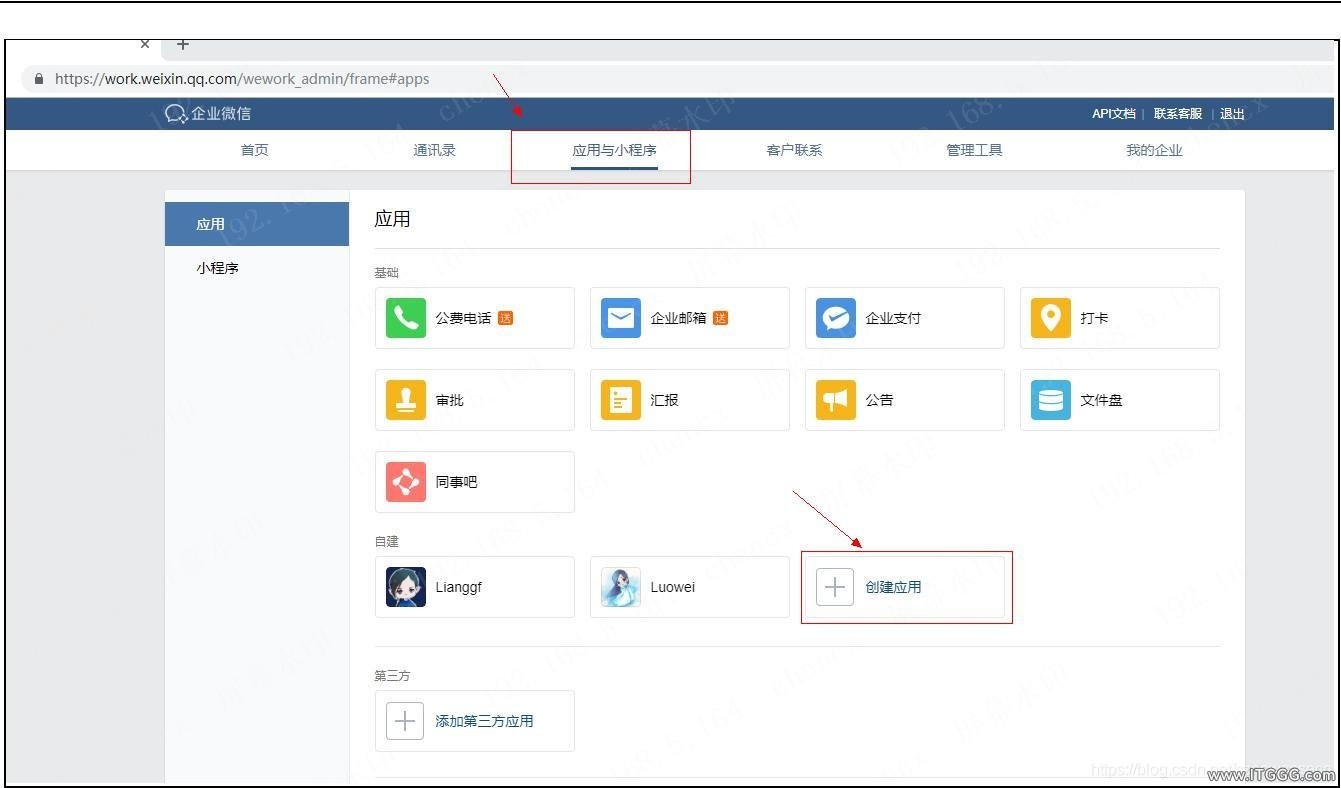Click the 基础 section label

386,273
